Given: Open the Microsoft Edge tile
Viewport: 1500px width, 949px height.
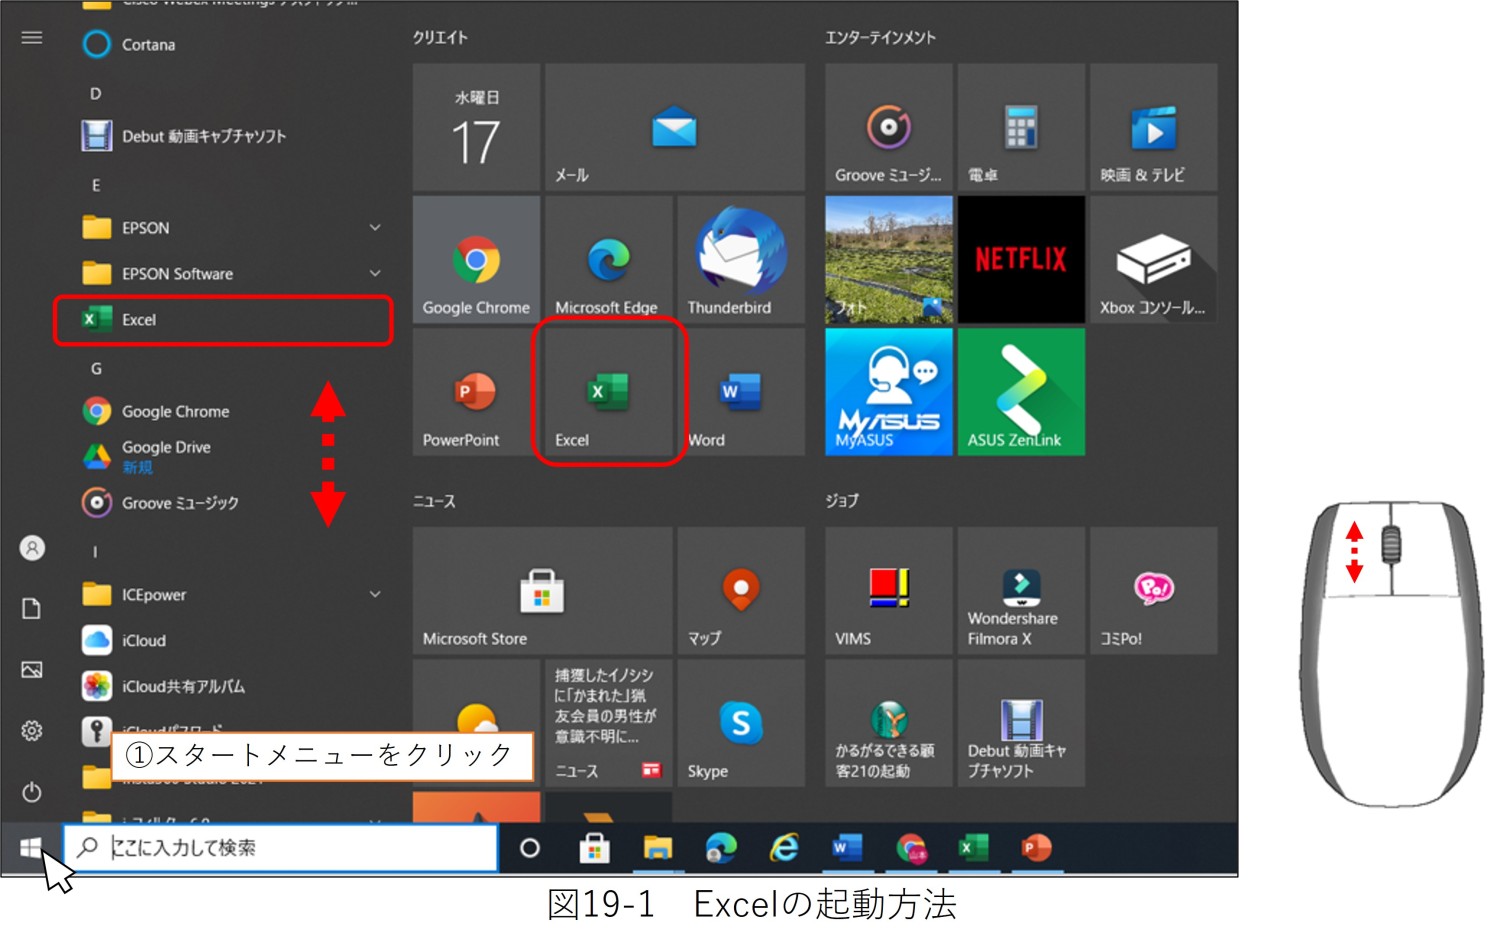Looking at the screenshot, I should click(608, 260).
